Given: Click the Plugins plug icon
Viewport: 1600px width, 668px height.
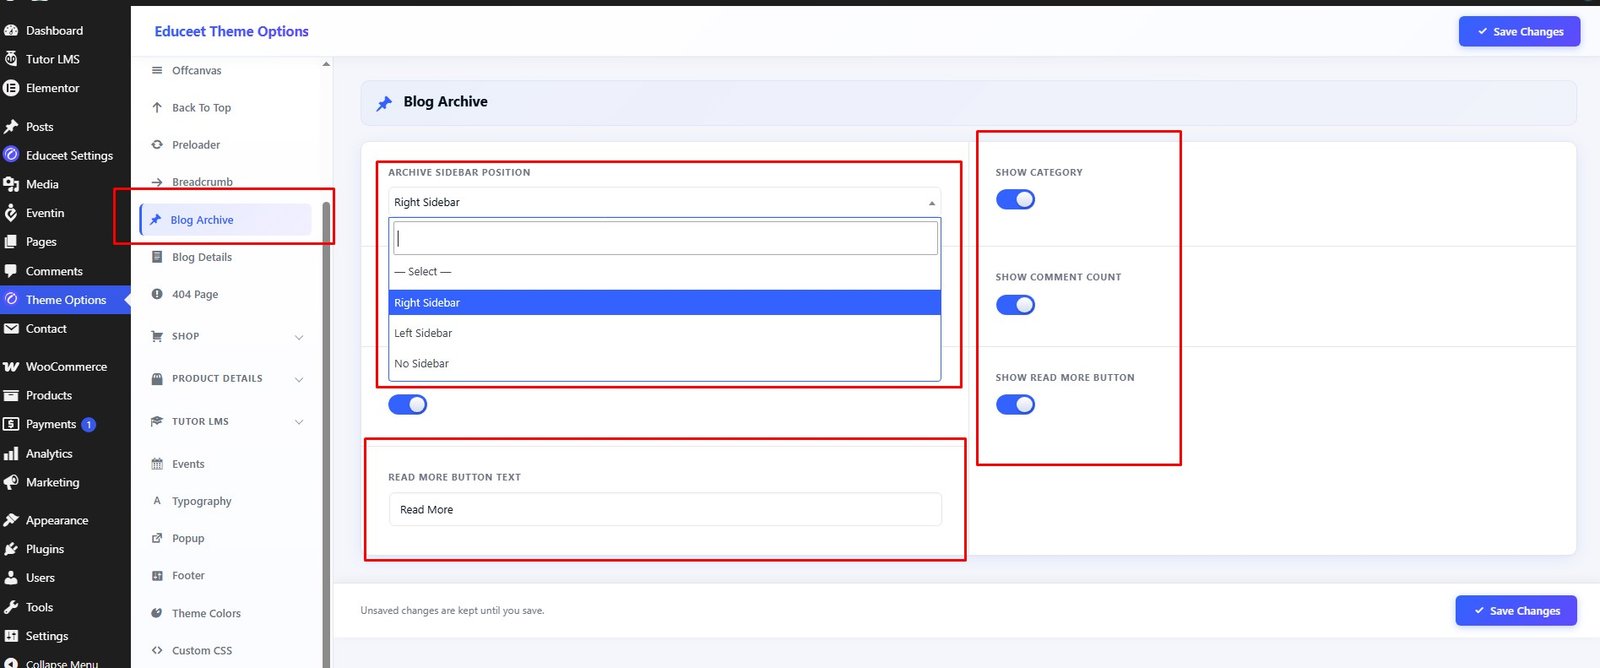Looking at the screenshot, I should click(11, 549).
